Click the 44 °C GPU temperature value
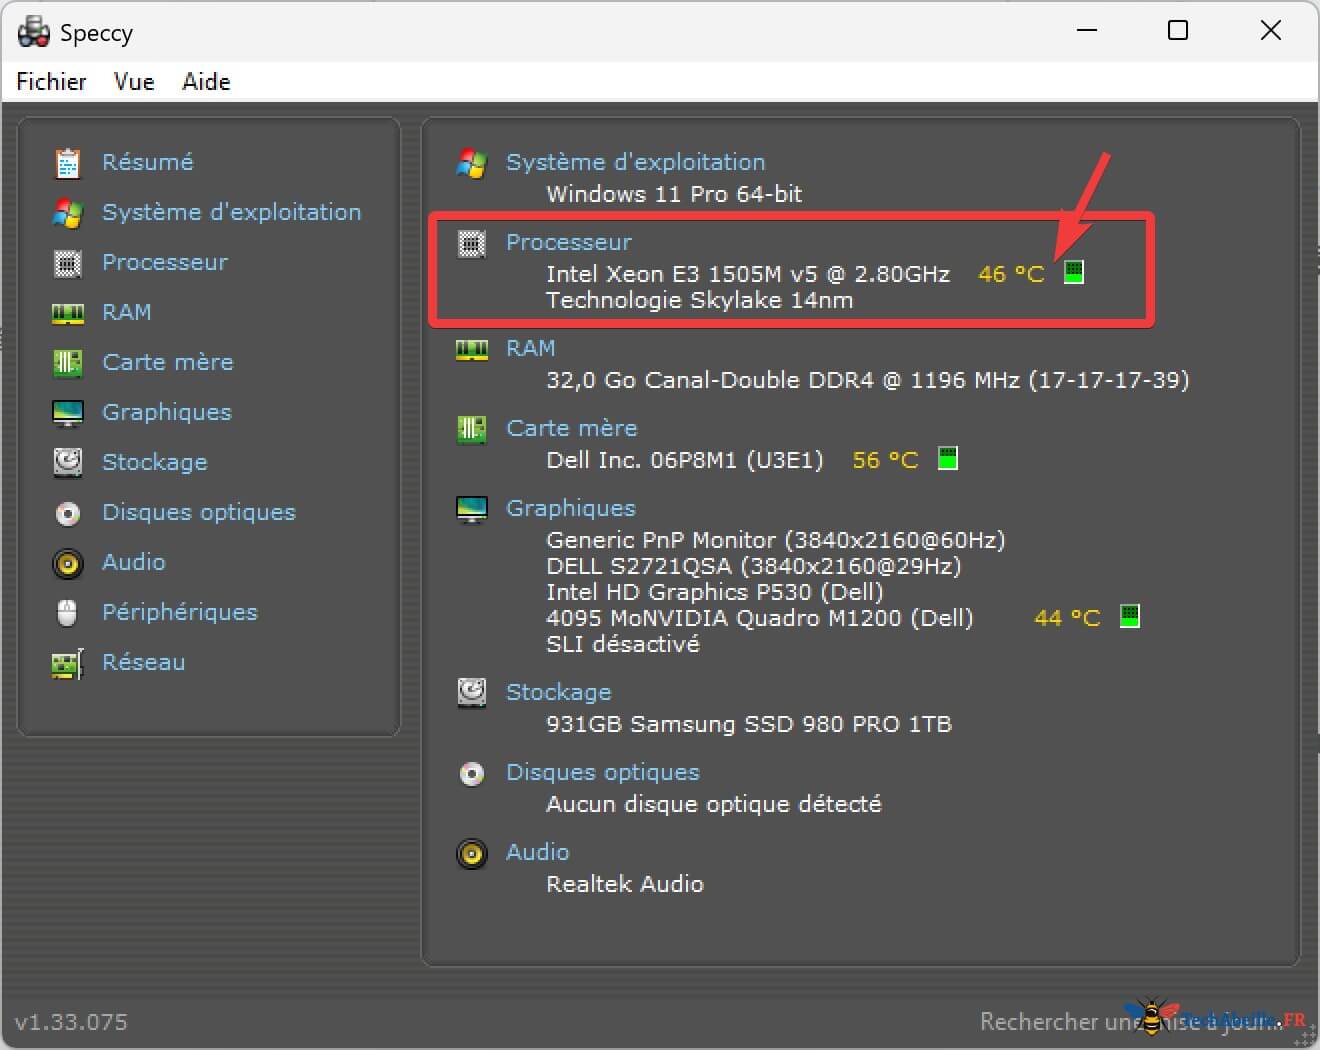 [1067, 618]
